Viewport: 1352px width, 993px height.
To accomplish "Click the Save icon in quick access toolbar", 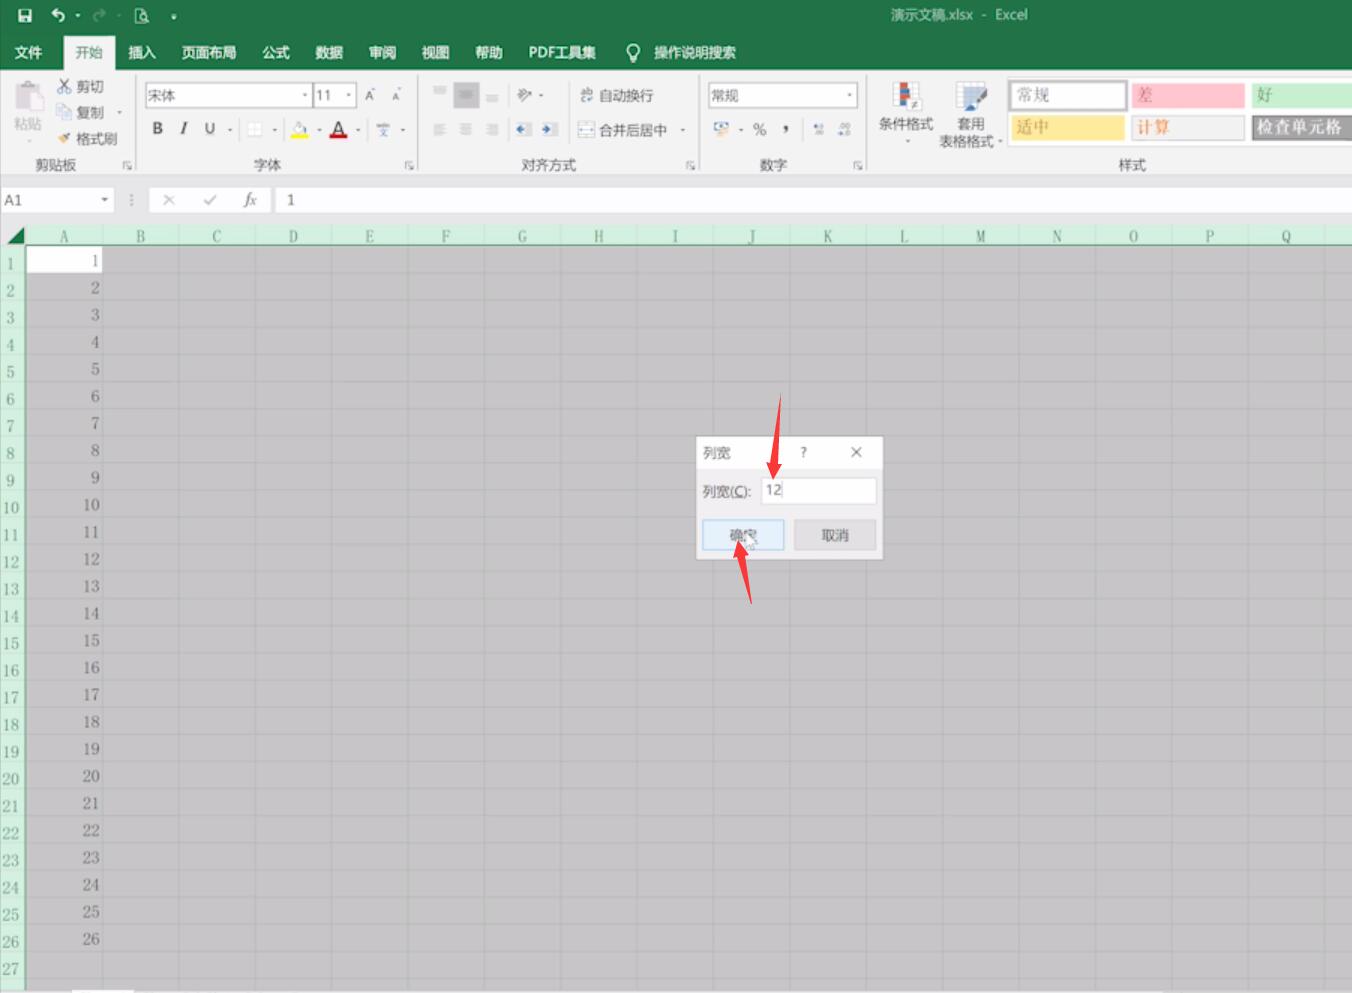I will click(25, 15).
